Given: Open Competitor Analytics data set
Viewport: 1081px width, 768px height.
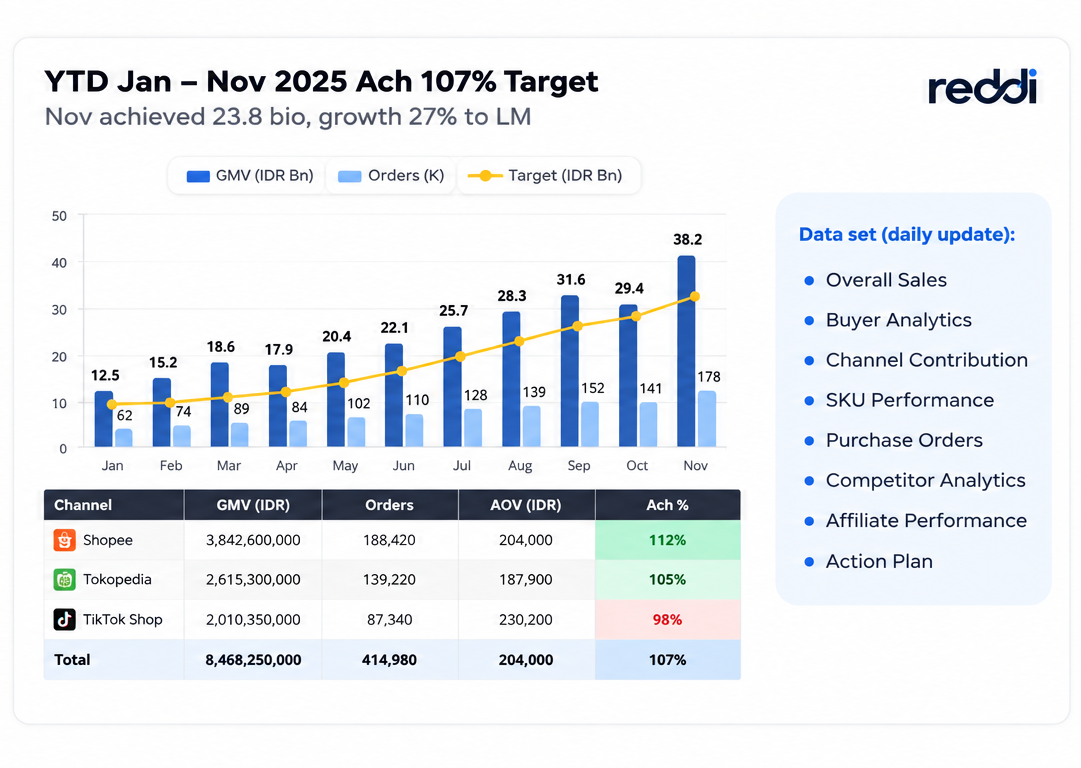Looking at the screenshot, I should 925,480.
